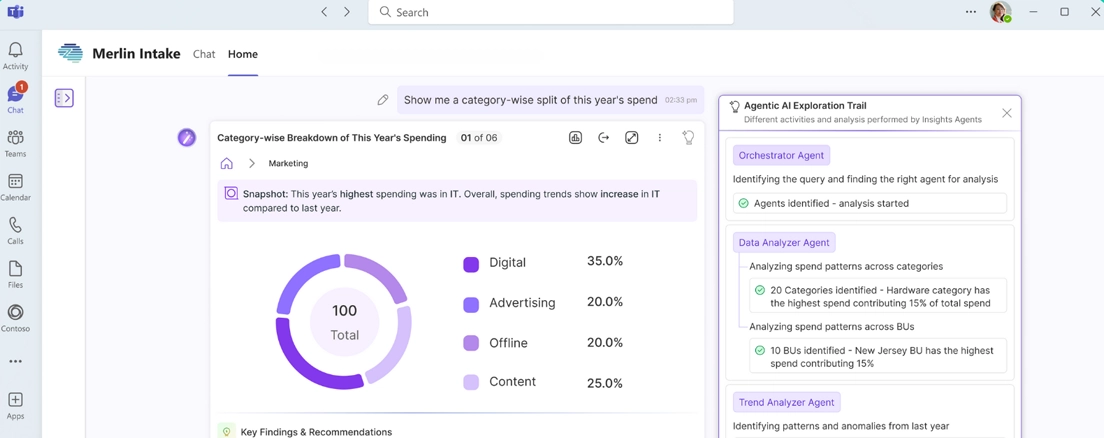This screenshot has width=1104, height=438.
Task: Click the Microsoft Teams logo
Action: point(15,12)
